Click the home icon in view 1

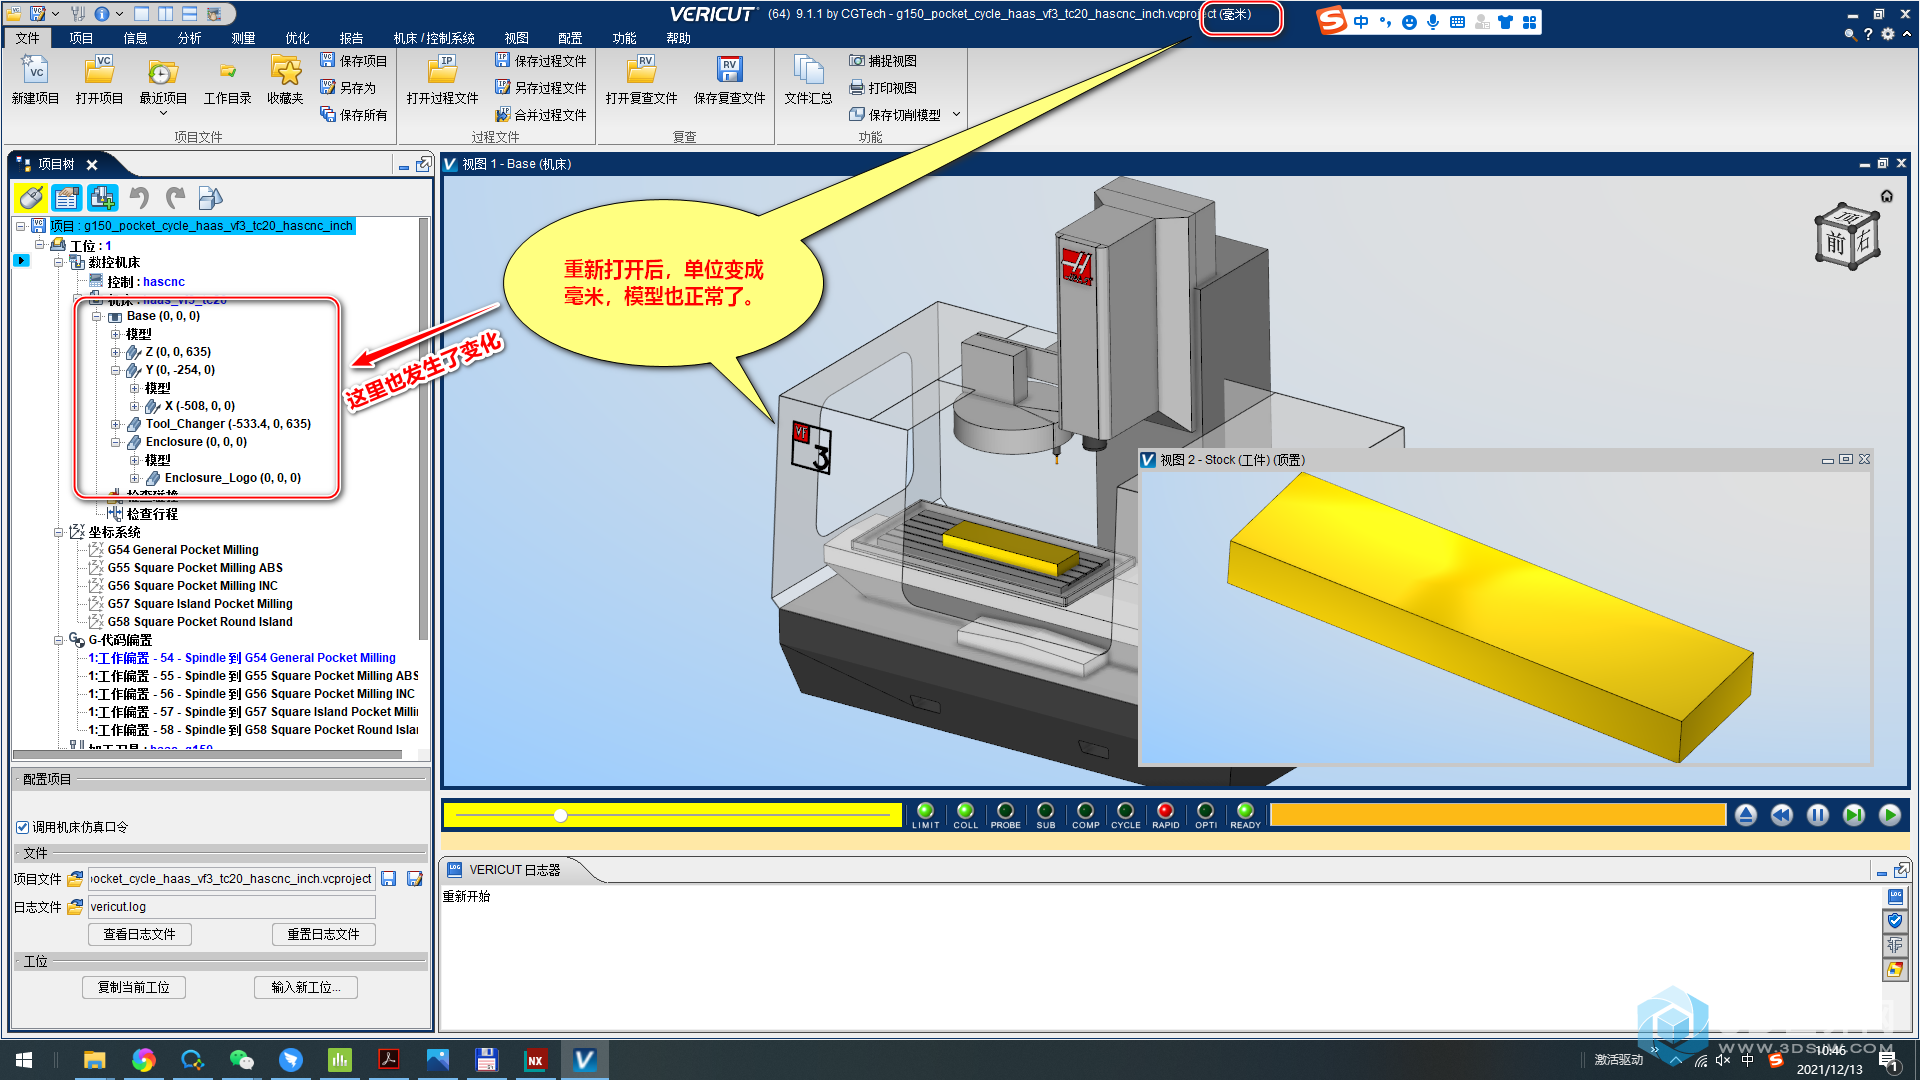[1887, 196]
